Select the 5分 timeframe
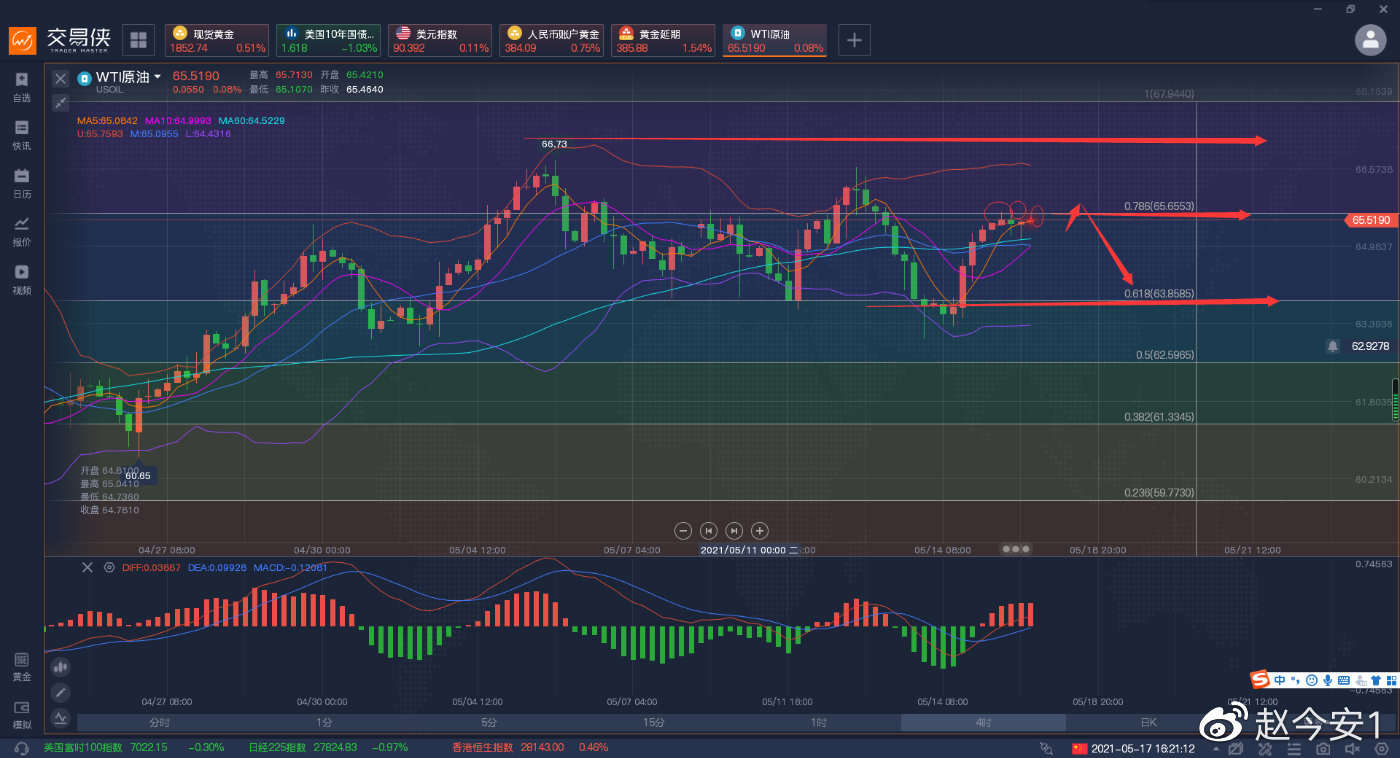This screenshot has height=758, width=1400. [x=488, y=723]
